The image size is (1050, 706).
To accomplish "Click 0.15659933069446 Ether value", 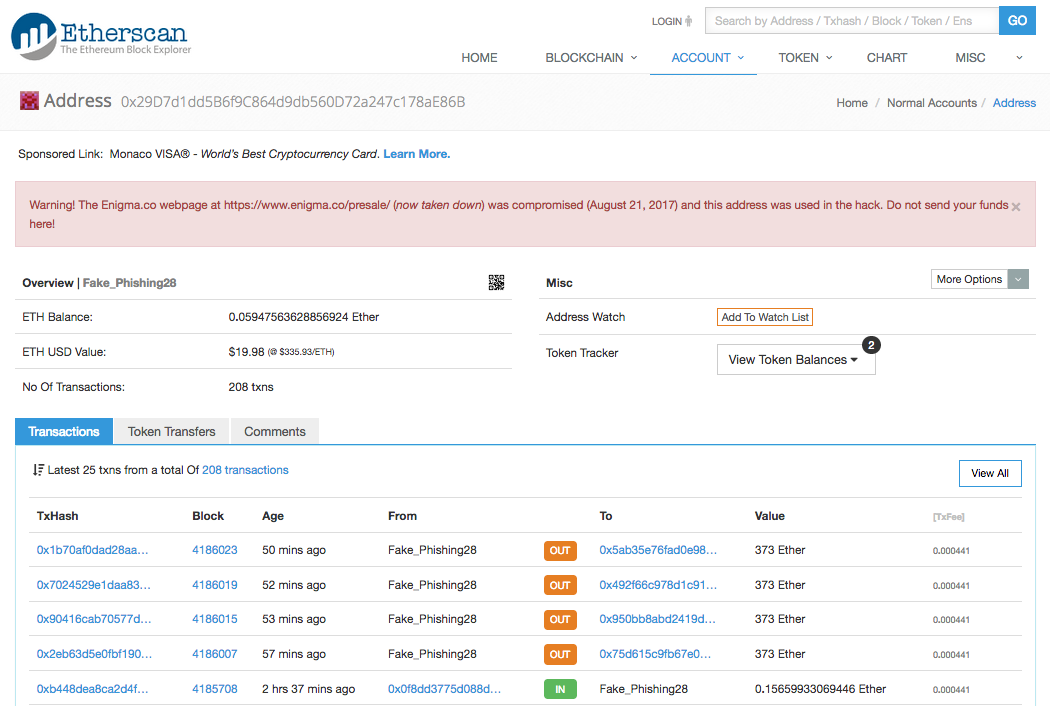I will pos(820,689).
